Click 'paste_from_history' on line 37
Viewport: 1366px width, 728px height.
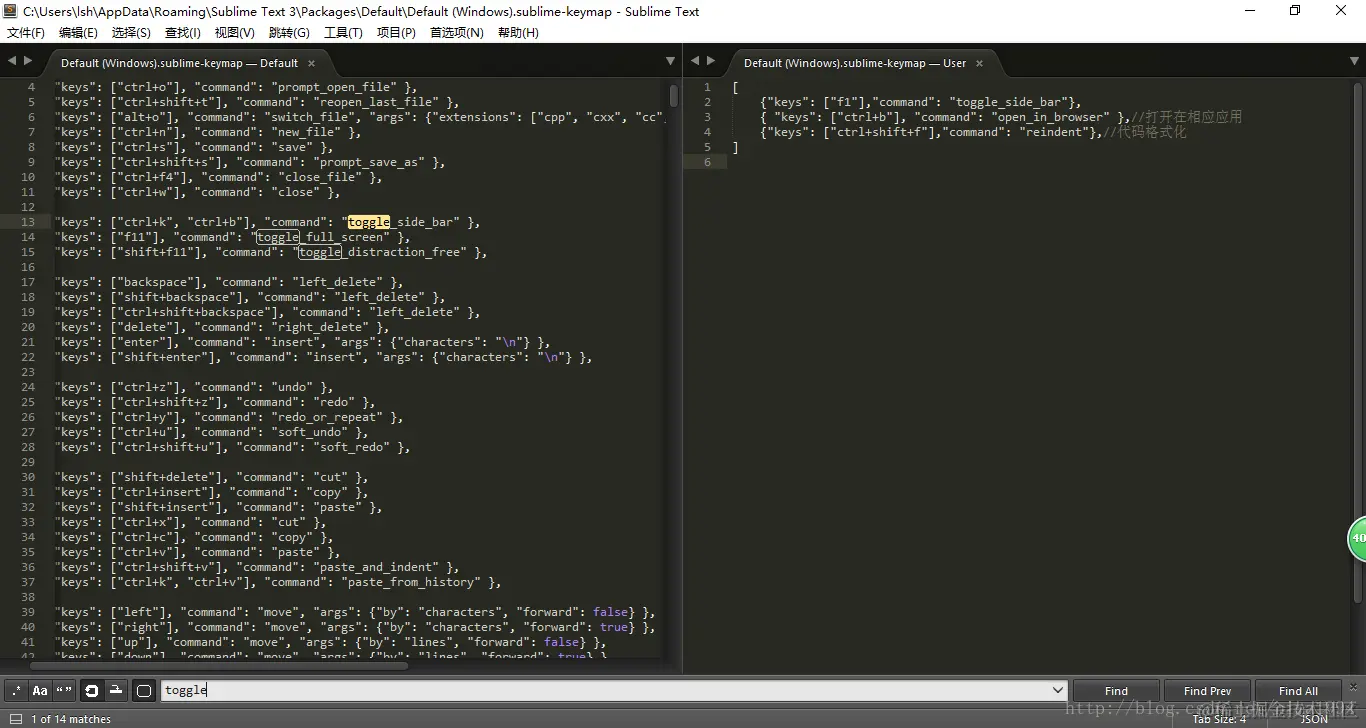click(x=411, y=582)
